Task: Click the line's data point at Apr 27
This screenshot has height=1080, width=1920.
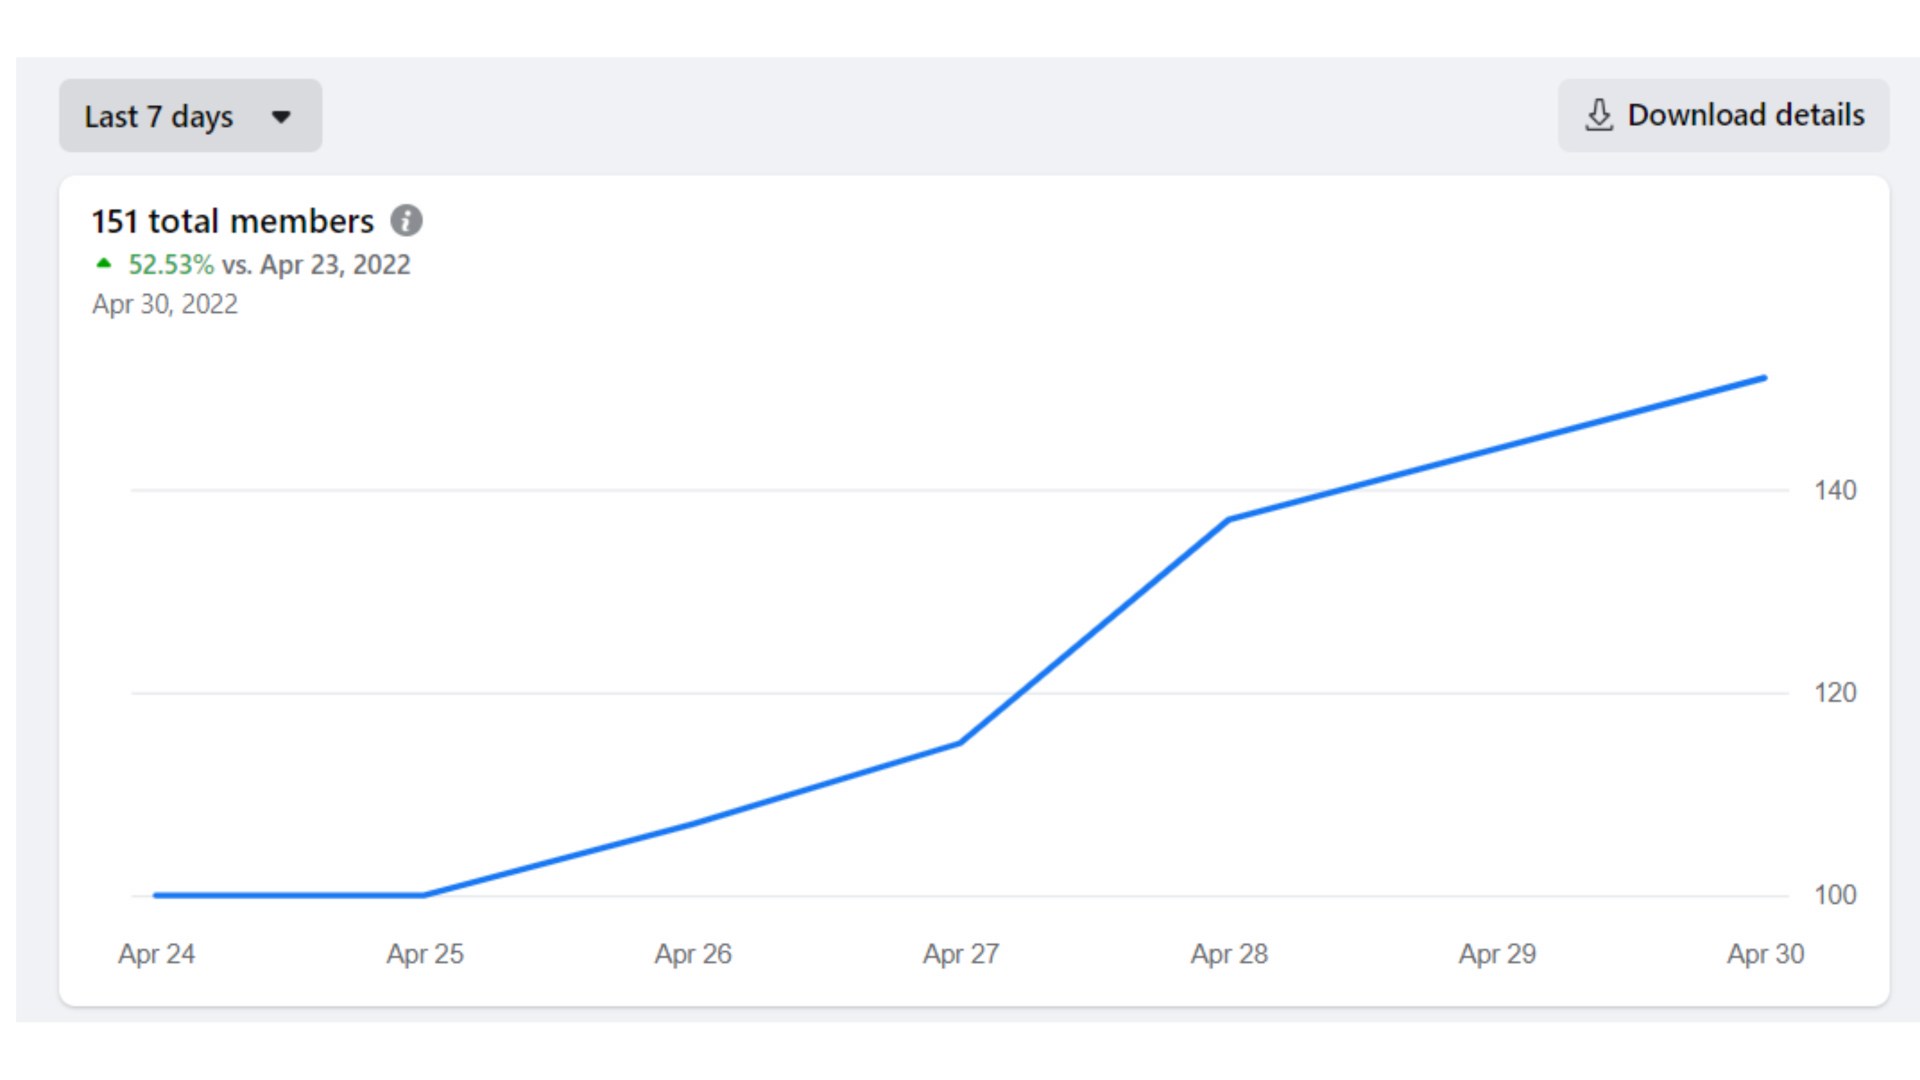Action: (960, 743)
